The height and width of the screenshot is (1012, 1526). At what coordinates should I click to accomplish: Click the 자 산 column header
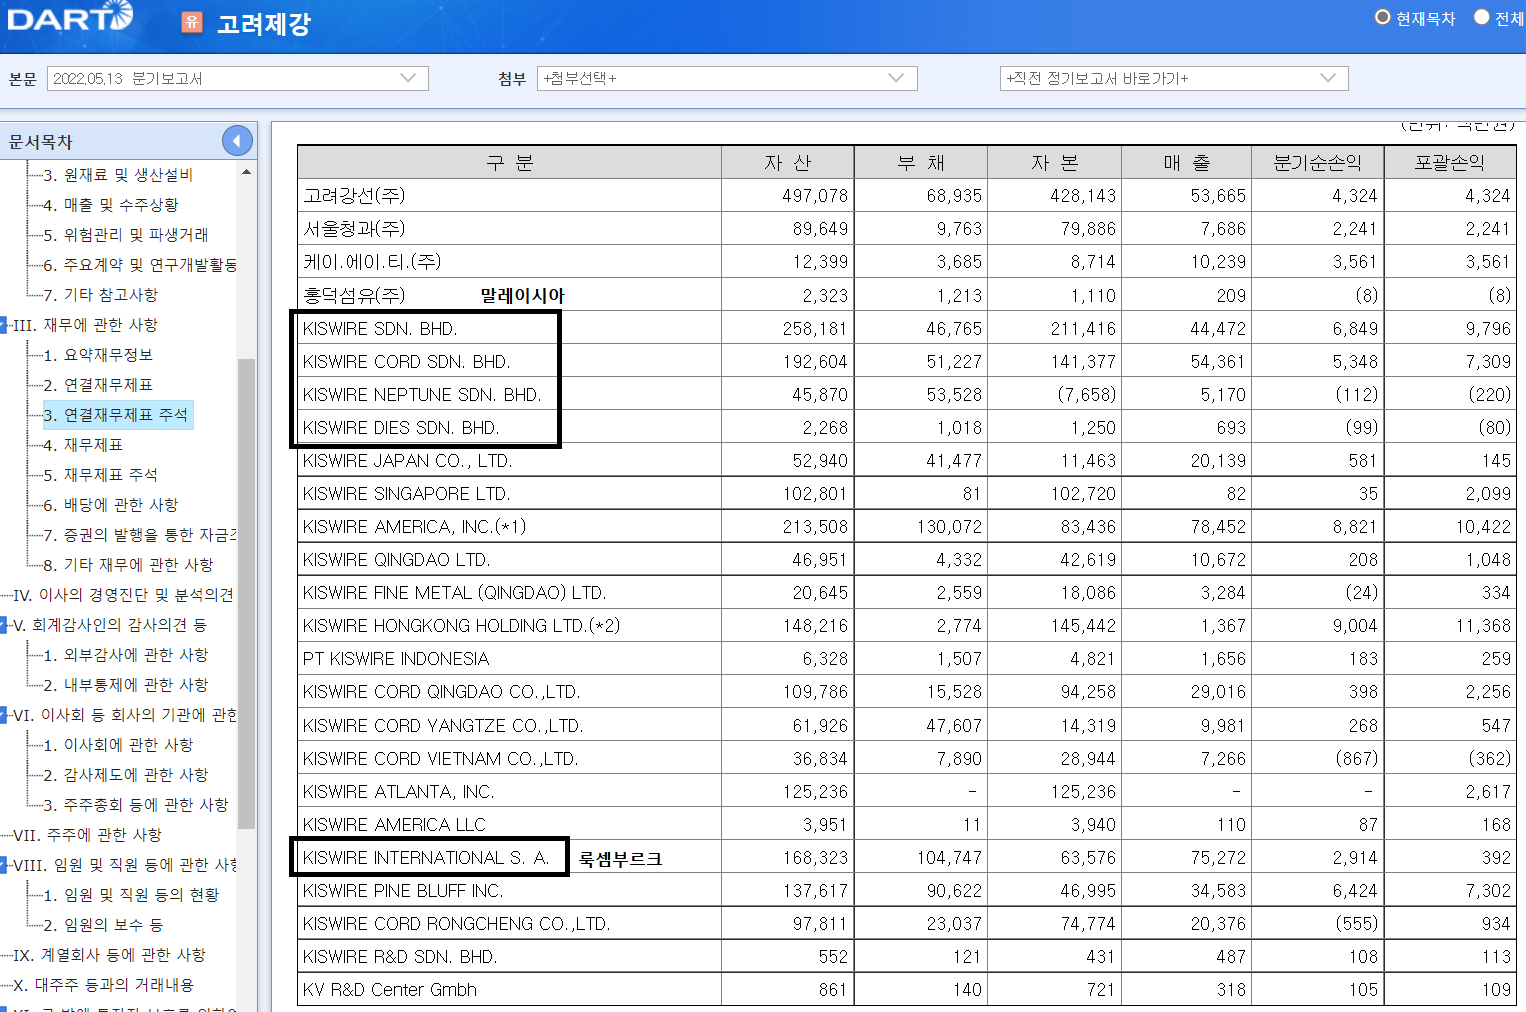[788, 162]
